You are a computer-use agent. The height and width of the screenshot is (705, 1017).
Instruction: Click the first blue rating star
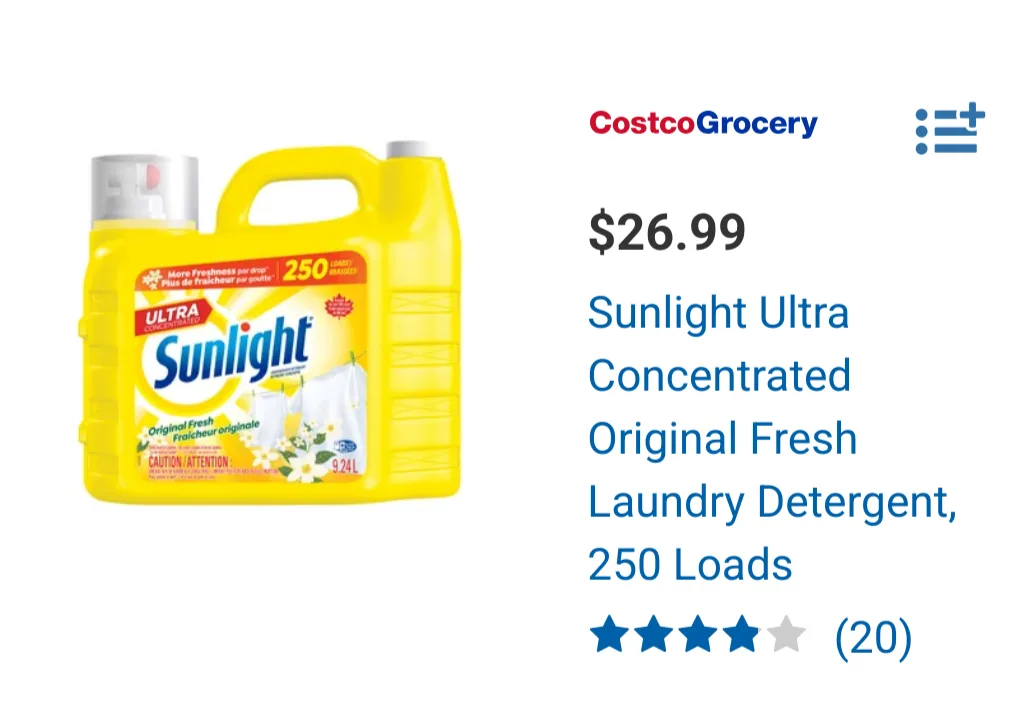click(610, 634)
